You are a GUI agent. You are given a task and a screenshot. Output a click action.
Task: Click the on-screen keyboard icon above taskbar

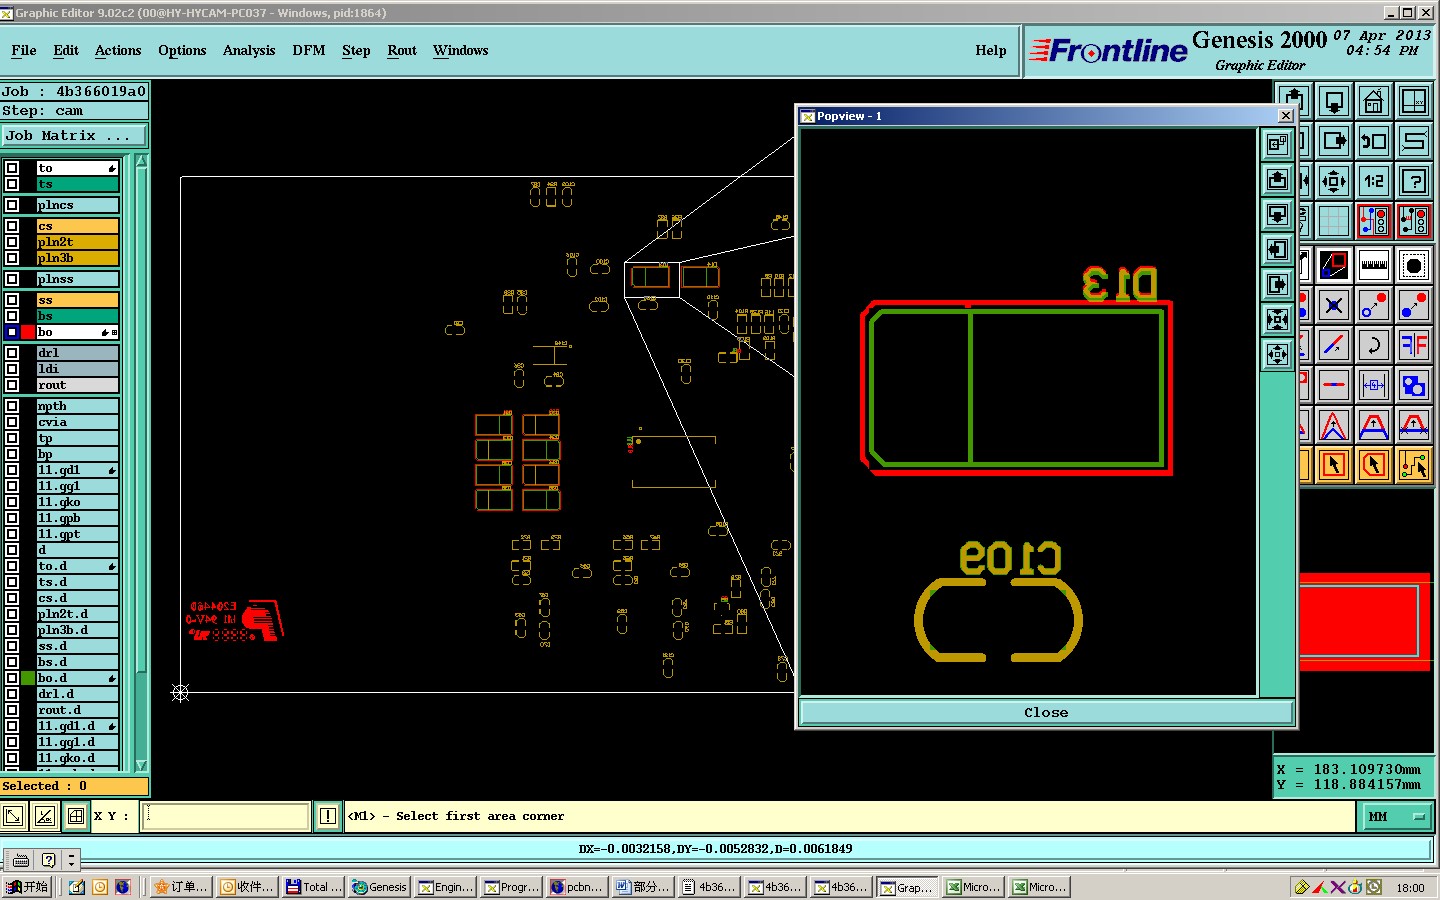pyautogui.click(x=21, y=860)
